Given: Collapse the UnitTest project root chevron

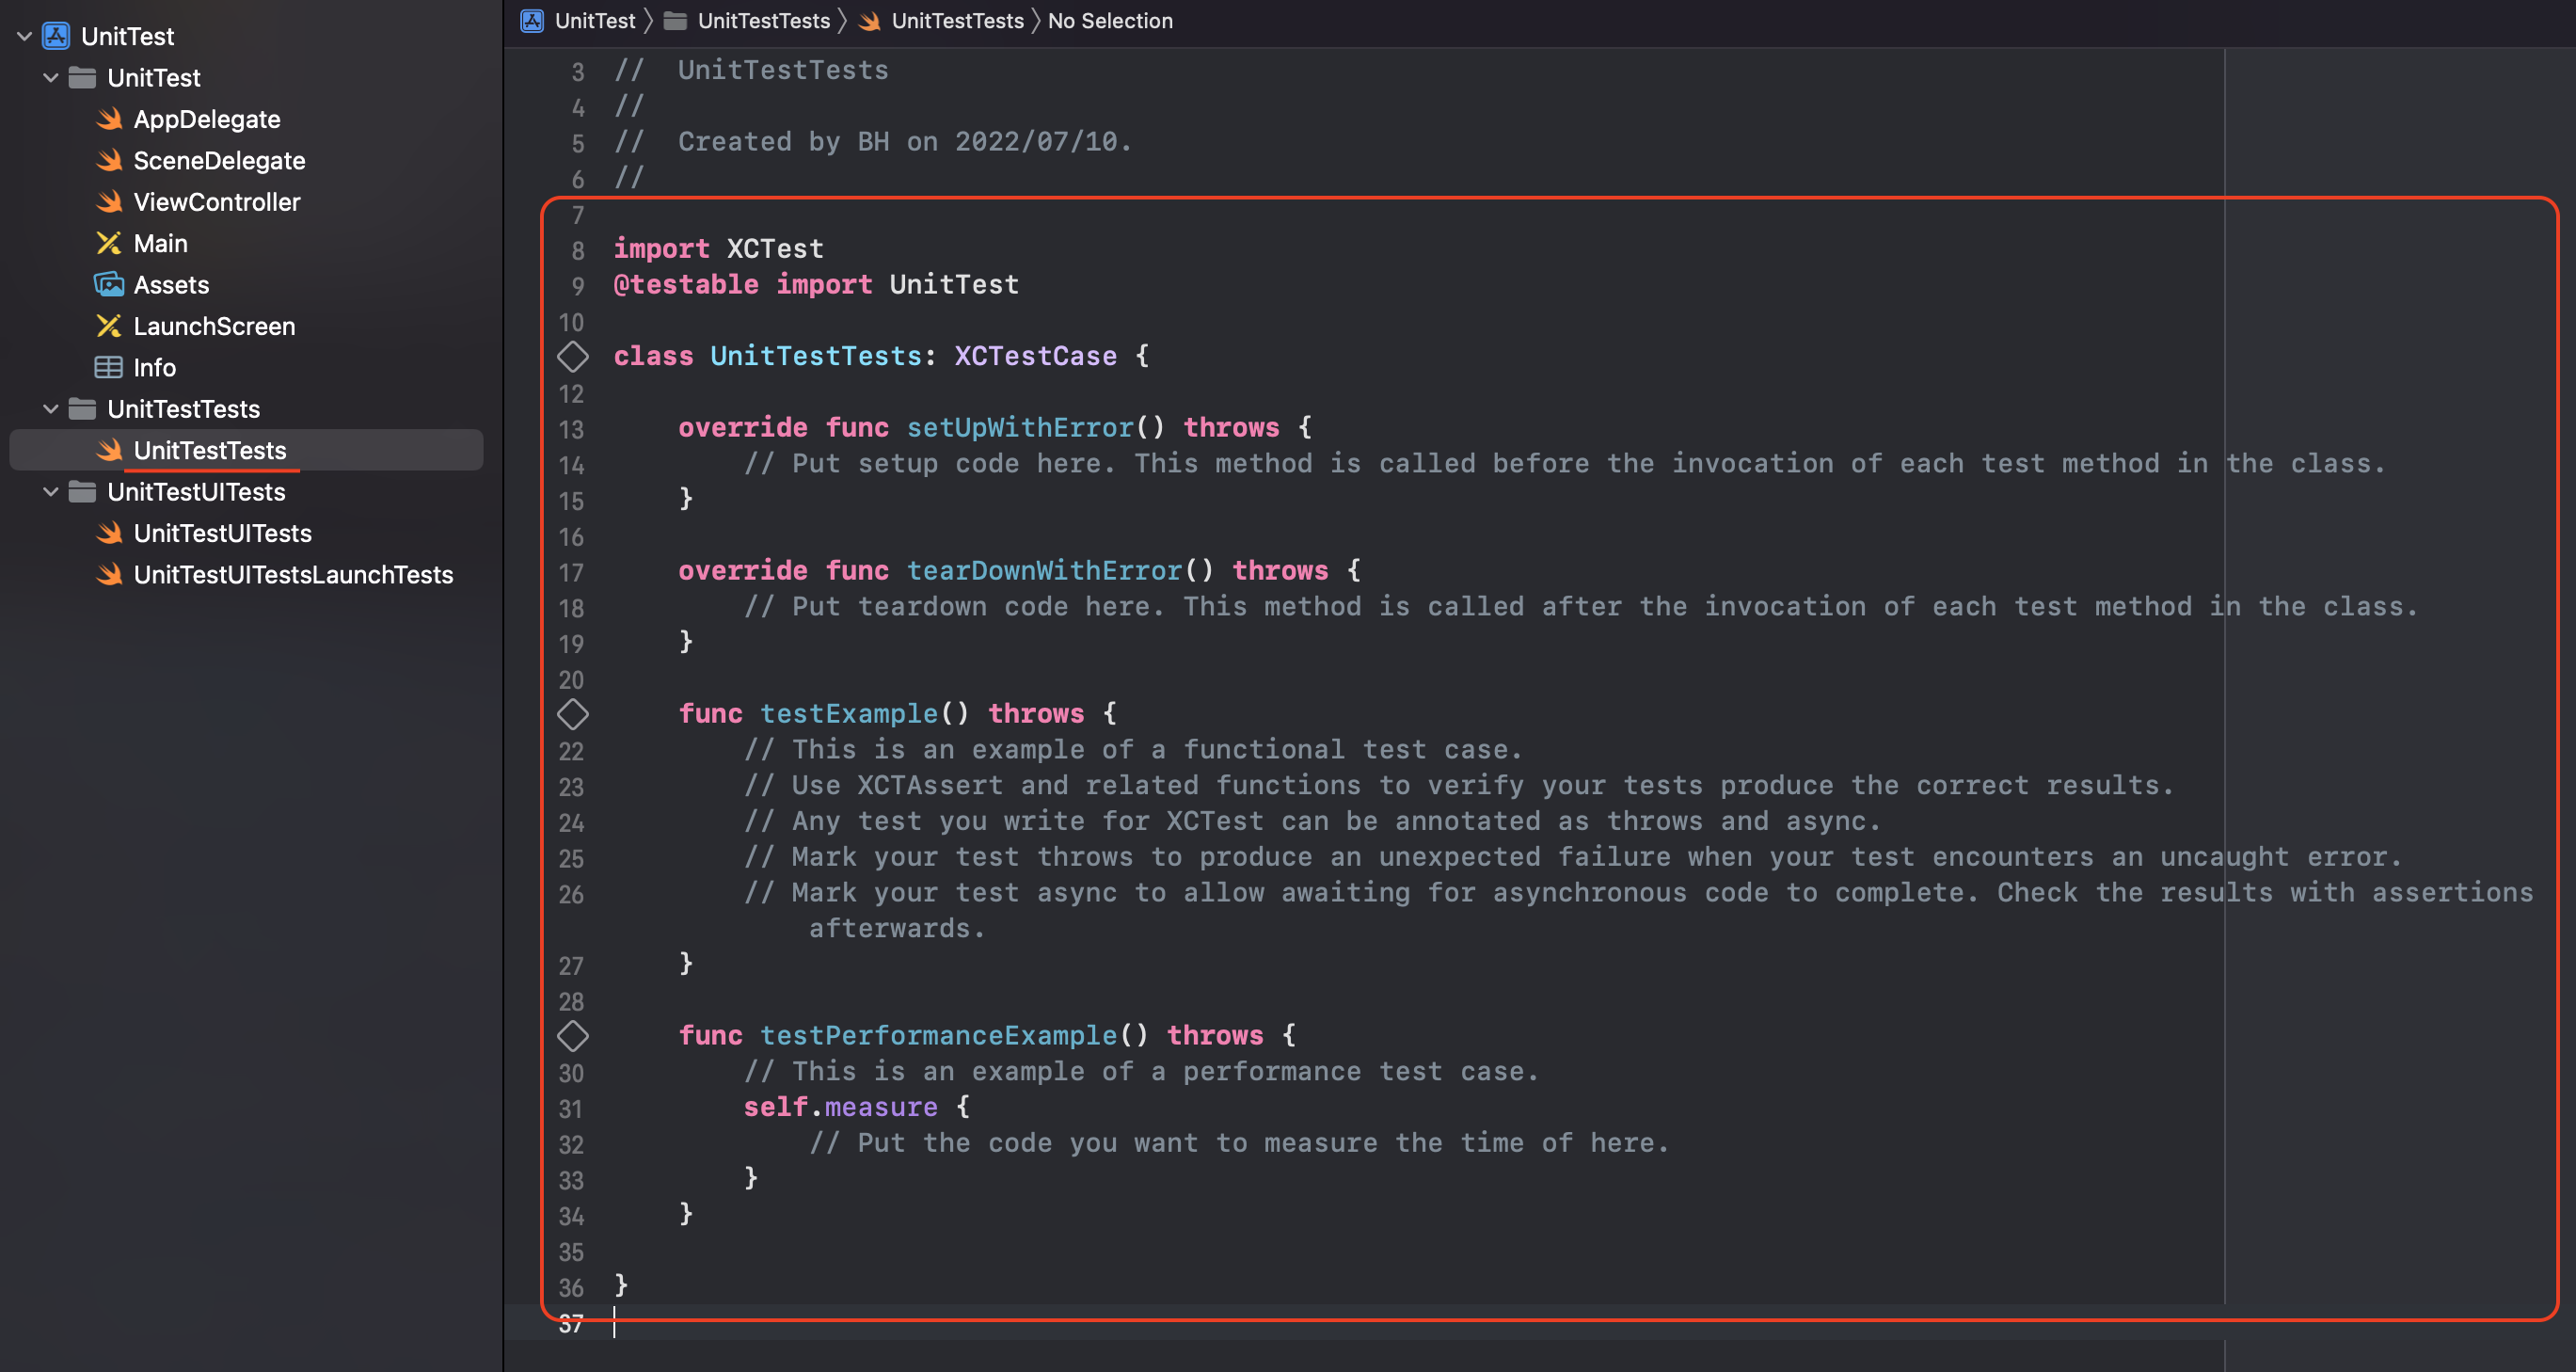Looking at the screenshot, I should coord(25,36).
